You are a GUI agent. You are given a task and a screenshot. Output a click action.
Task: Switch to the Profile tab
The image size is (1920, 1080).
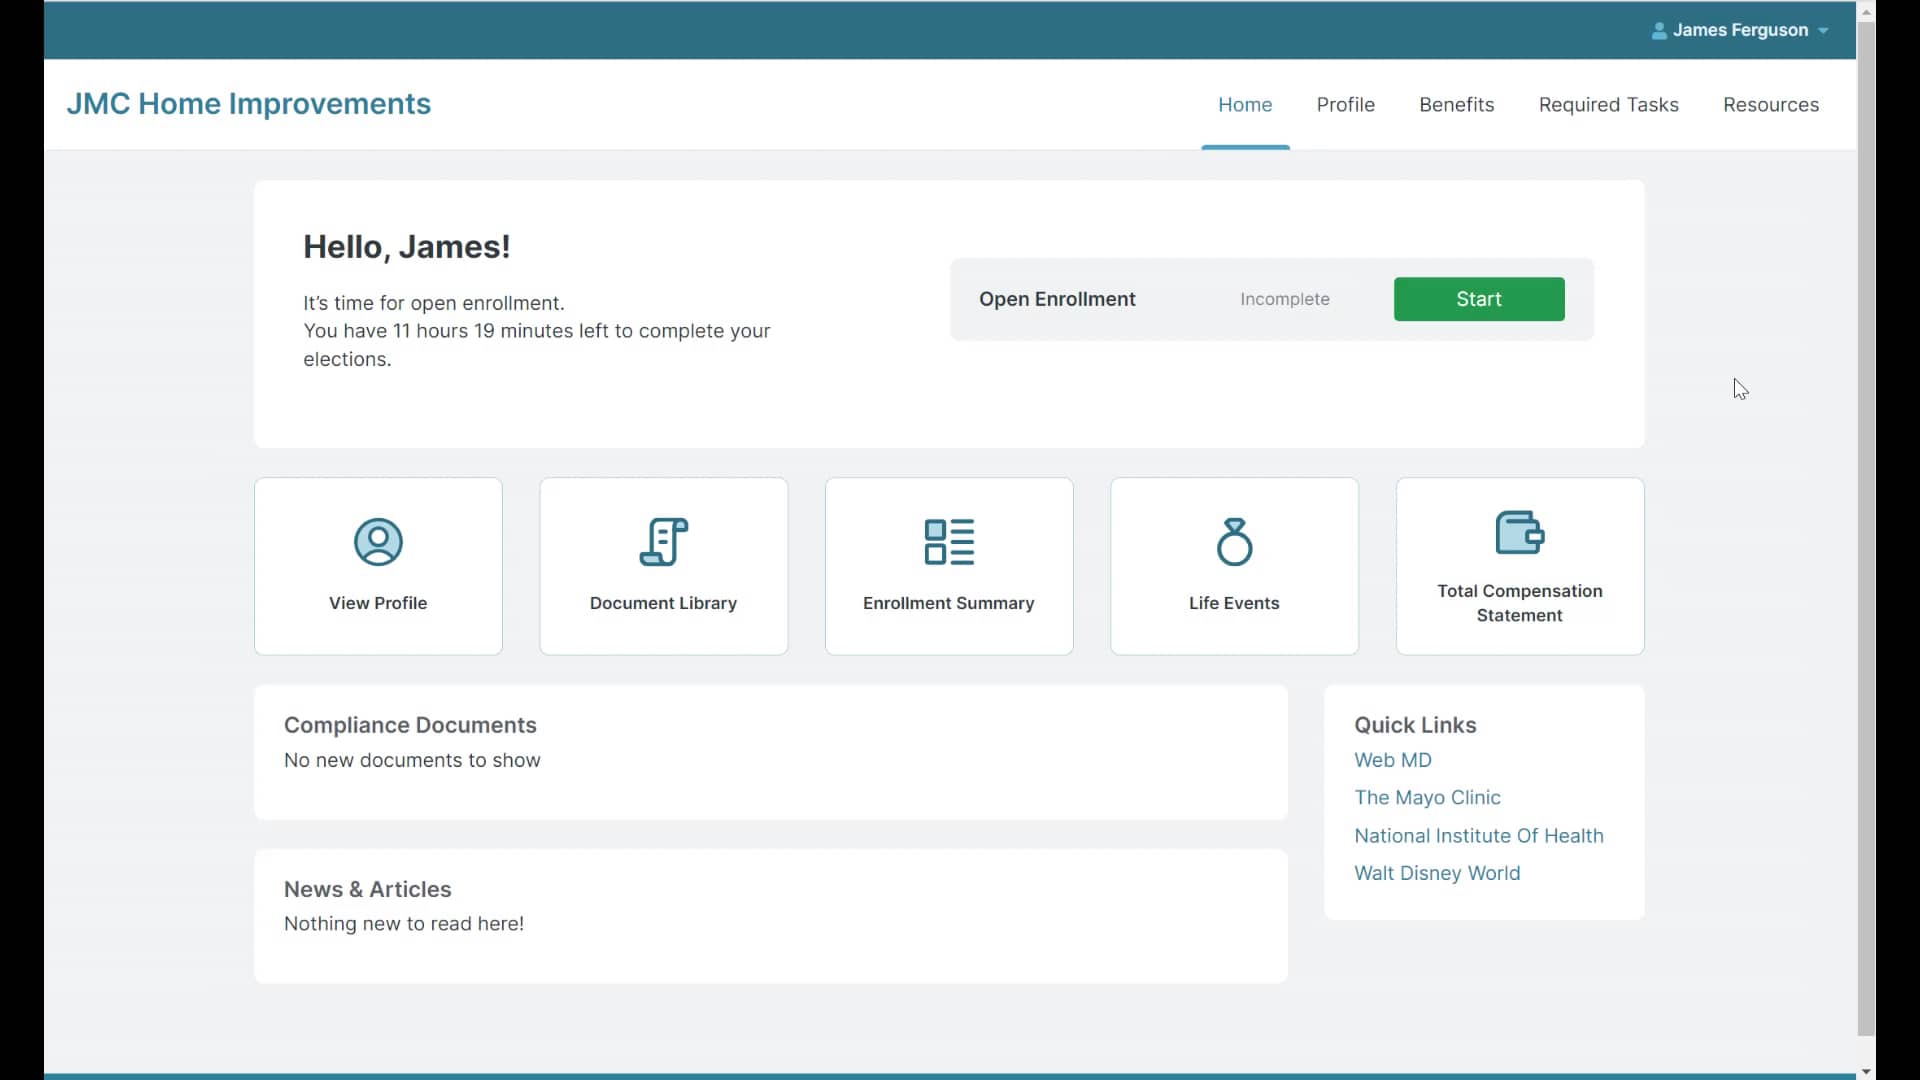tap(1345, 104)
